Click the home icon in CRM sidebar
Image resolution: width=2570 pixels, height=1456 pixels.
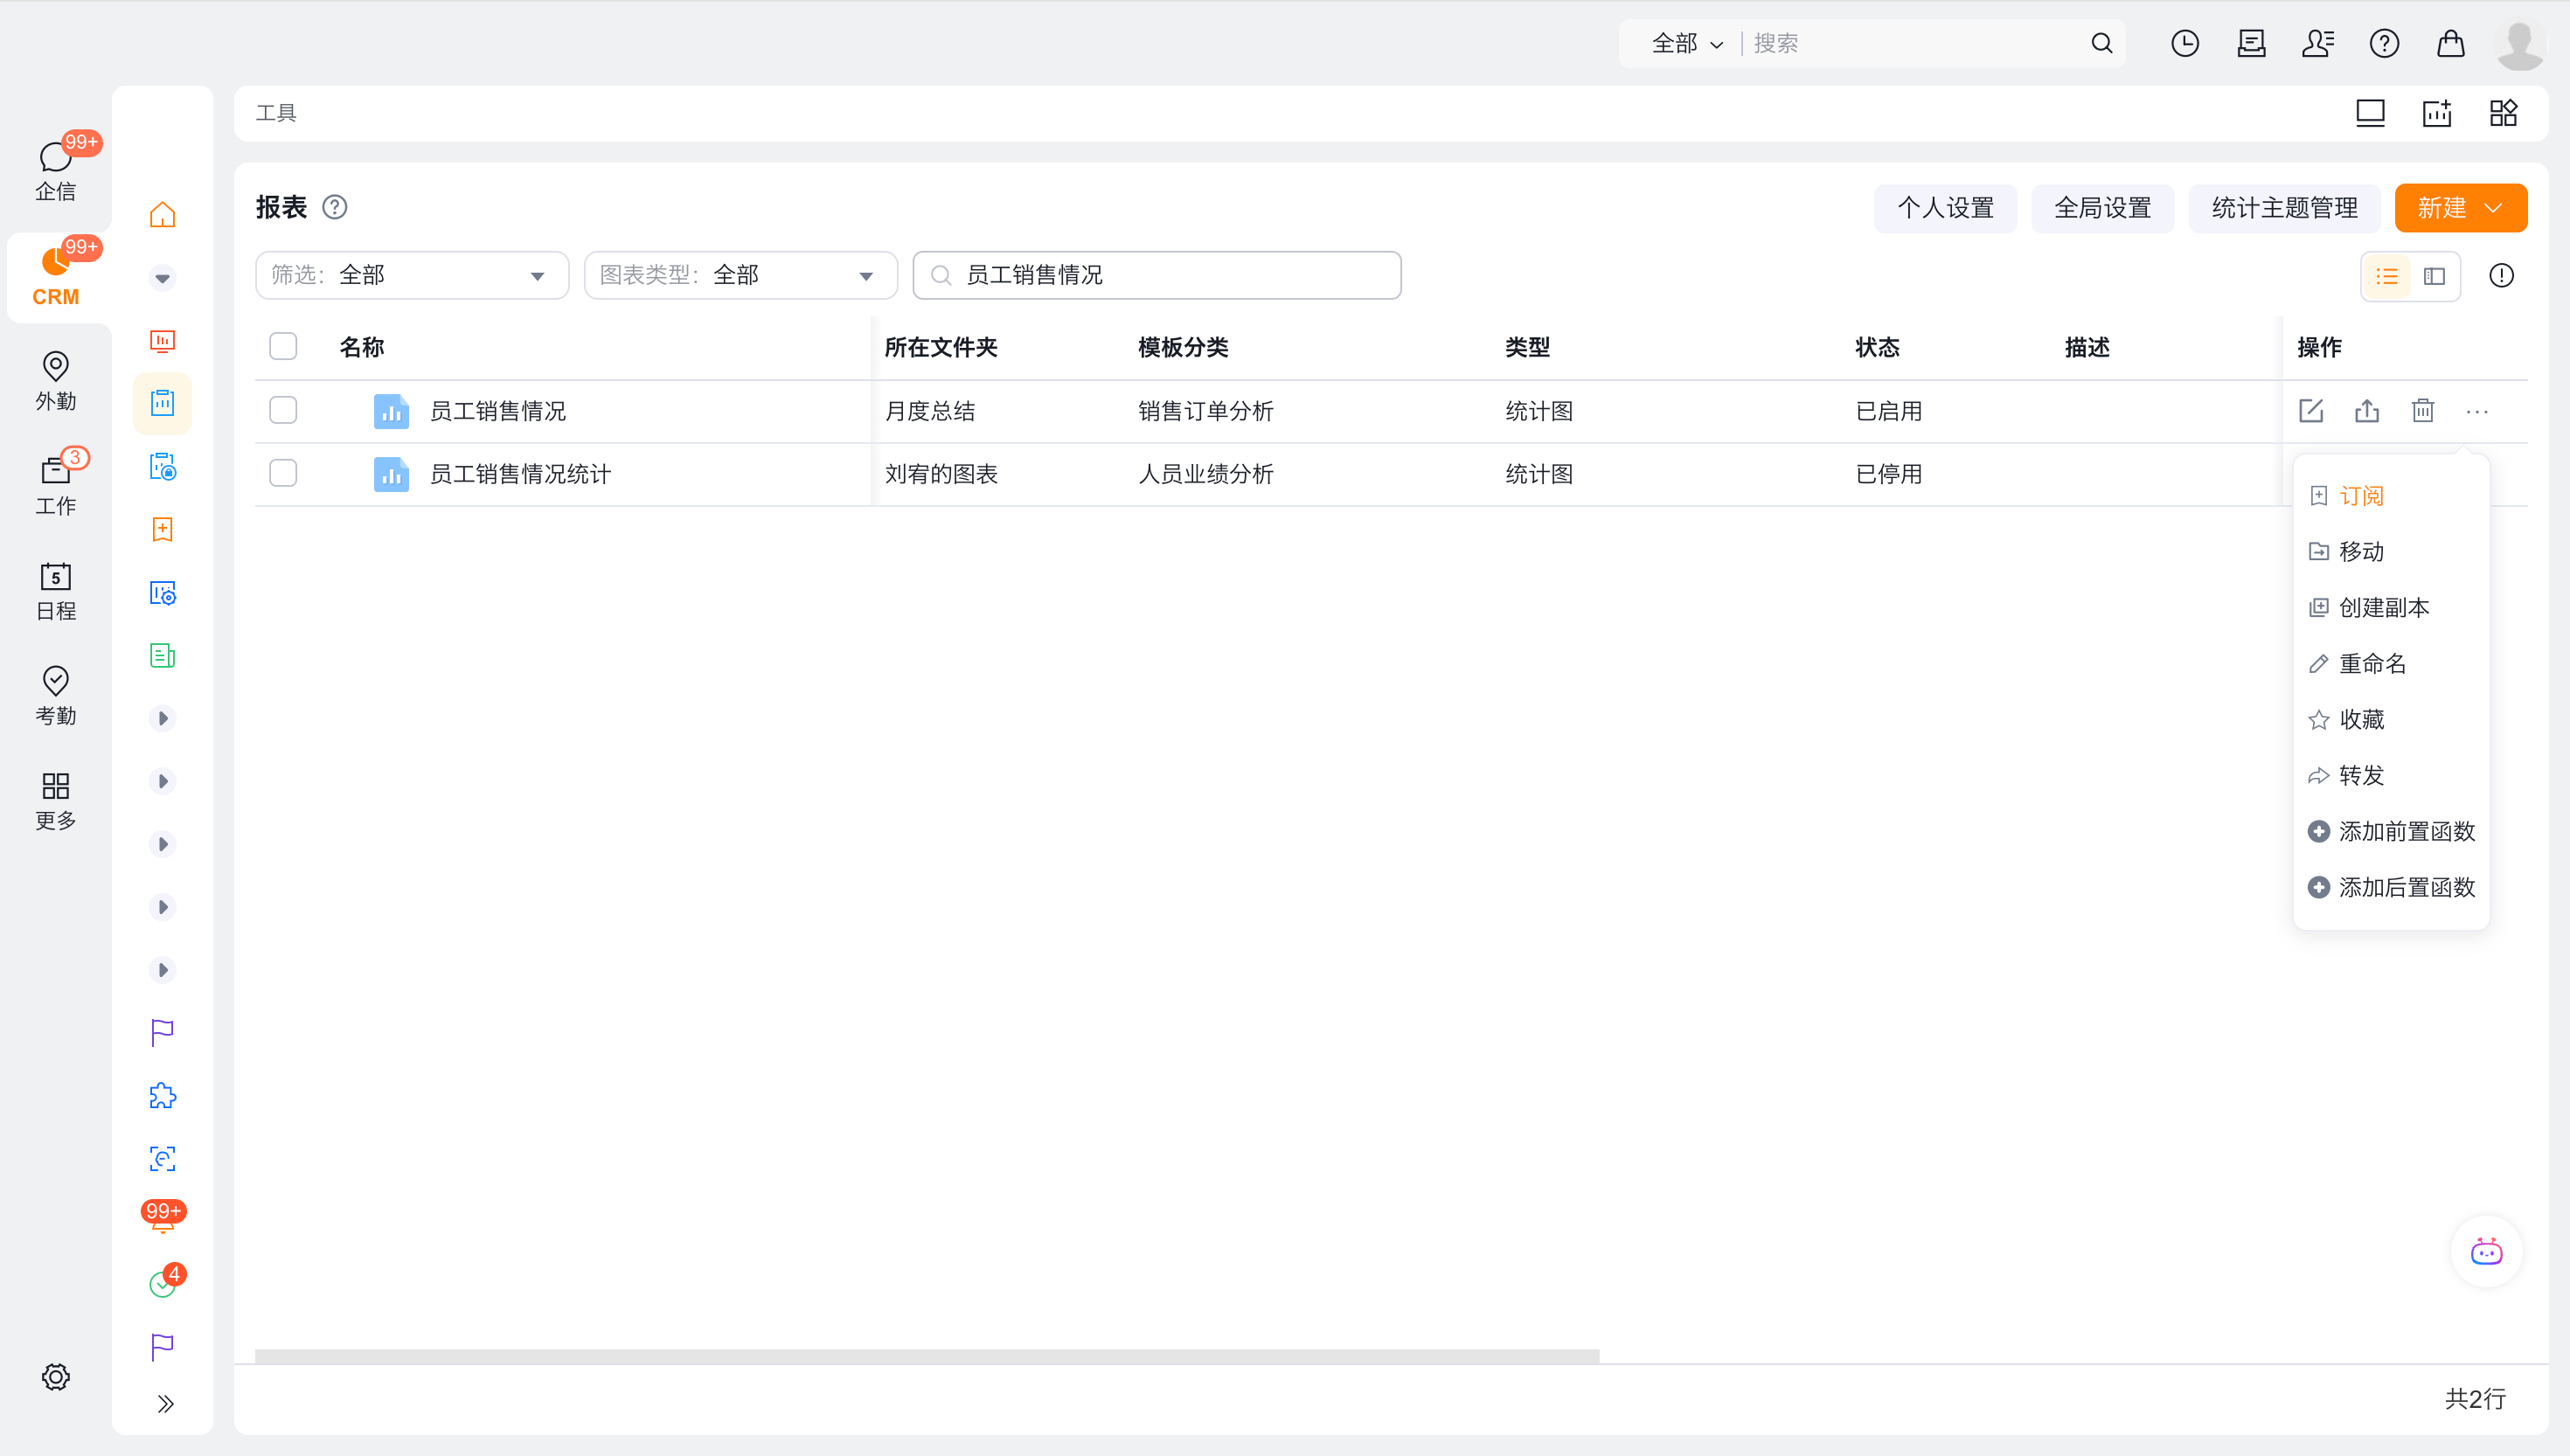point(162,215)
